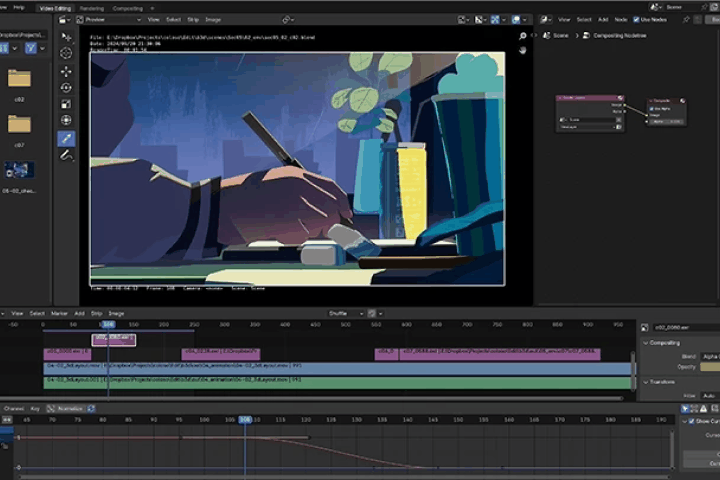
Task: Open the file browser display mode dropdown arrow
Action: click(x=15, y=48)
